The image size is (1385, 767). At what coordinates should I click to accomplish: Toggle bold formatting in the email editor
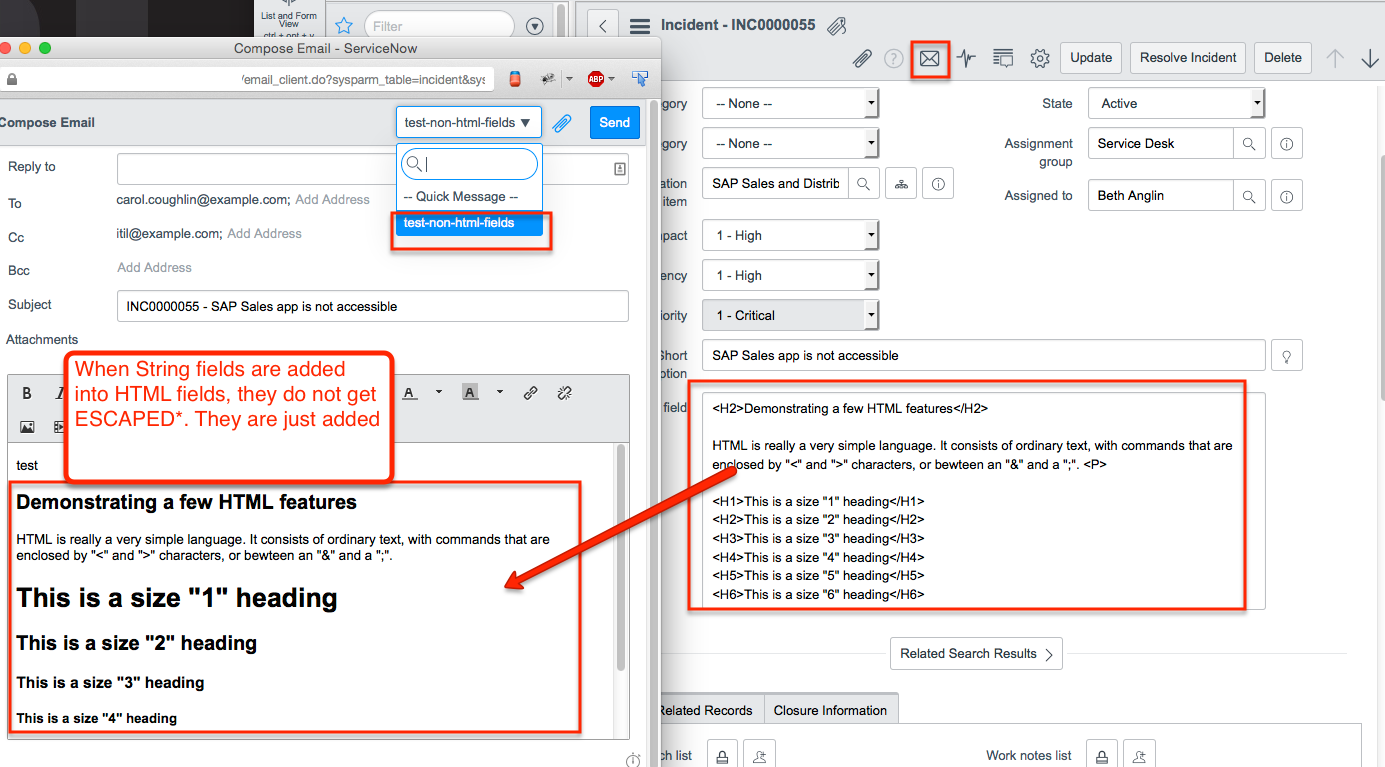(27, 392)
